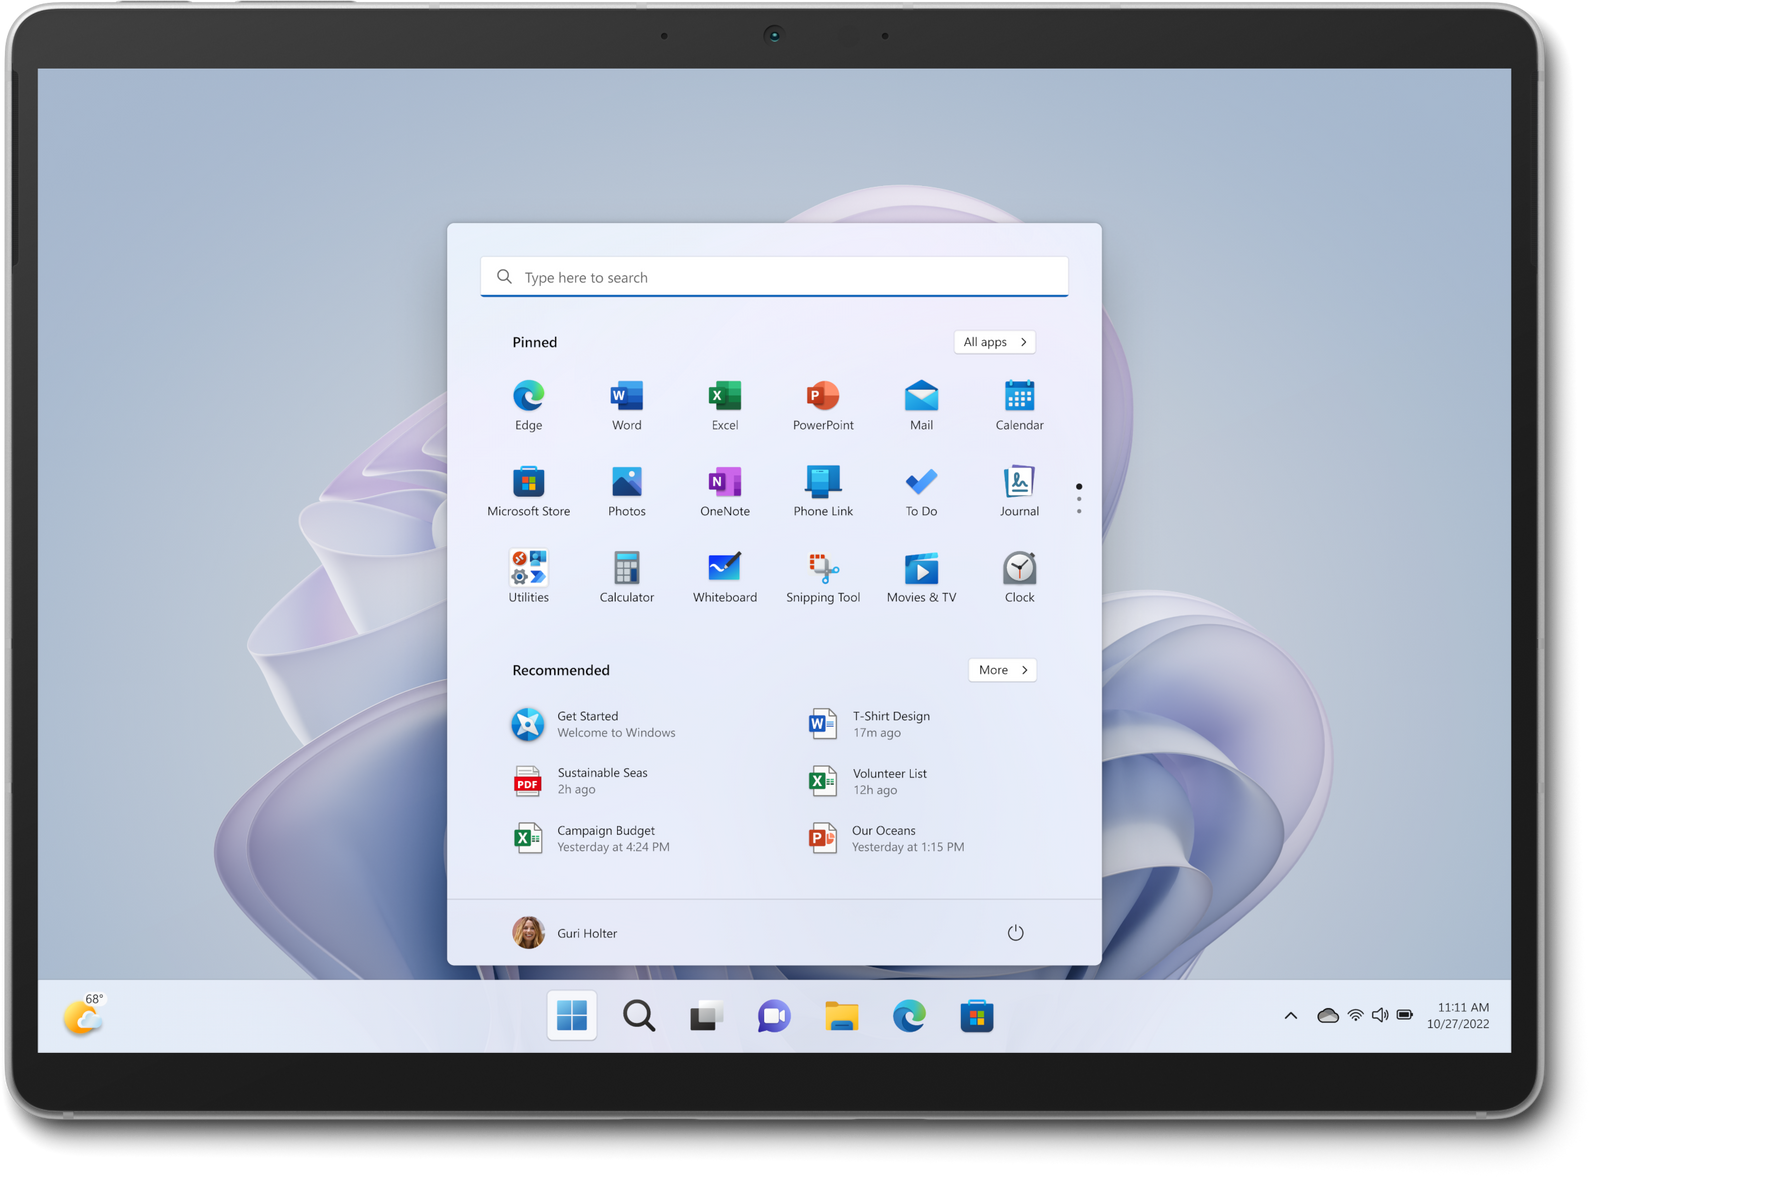This screenshot has height=1200, width=1769.
Task: Go to third pinned apps page dot
Action: (x=1078, y=512)
